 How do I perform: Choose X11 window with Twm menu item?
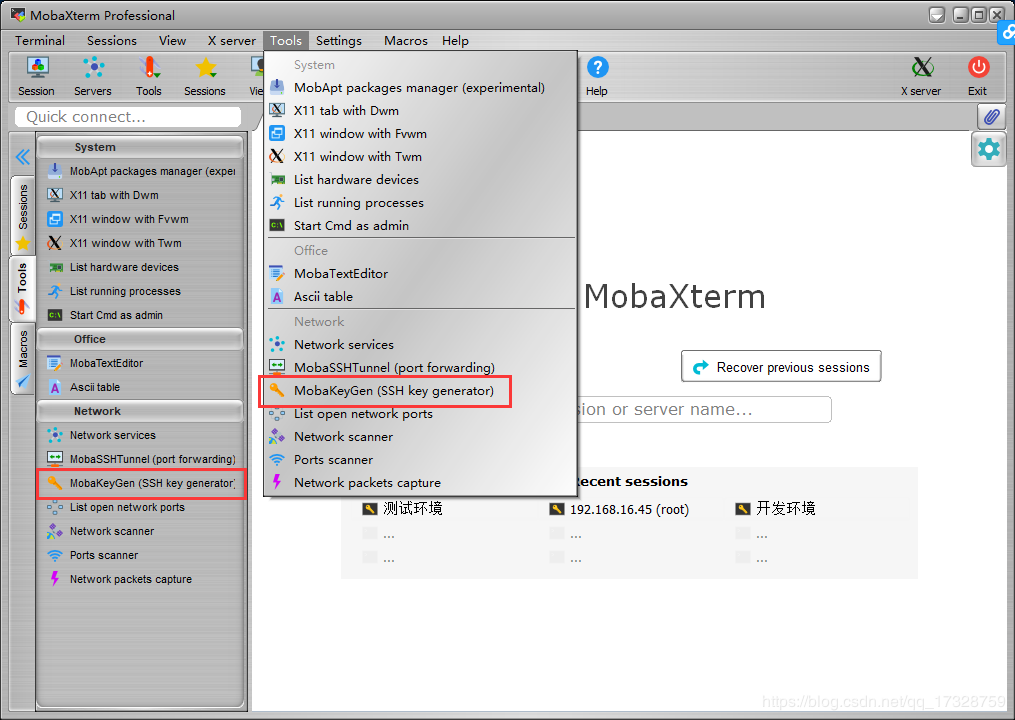tap(421, 157)
